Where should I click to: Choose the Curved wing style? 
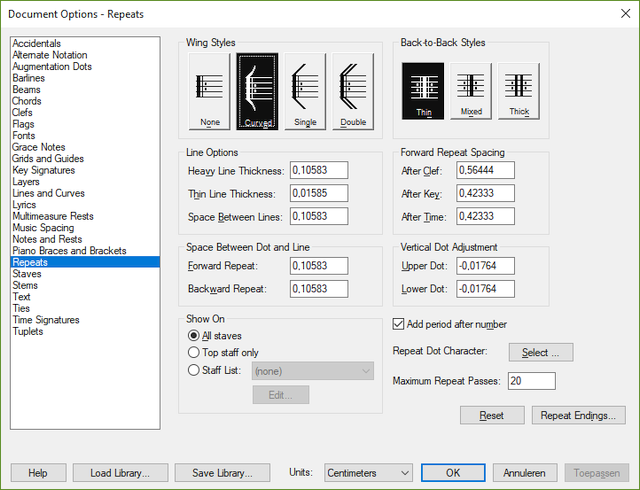(x=257, y=91)
